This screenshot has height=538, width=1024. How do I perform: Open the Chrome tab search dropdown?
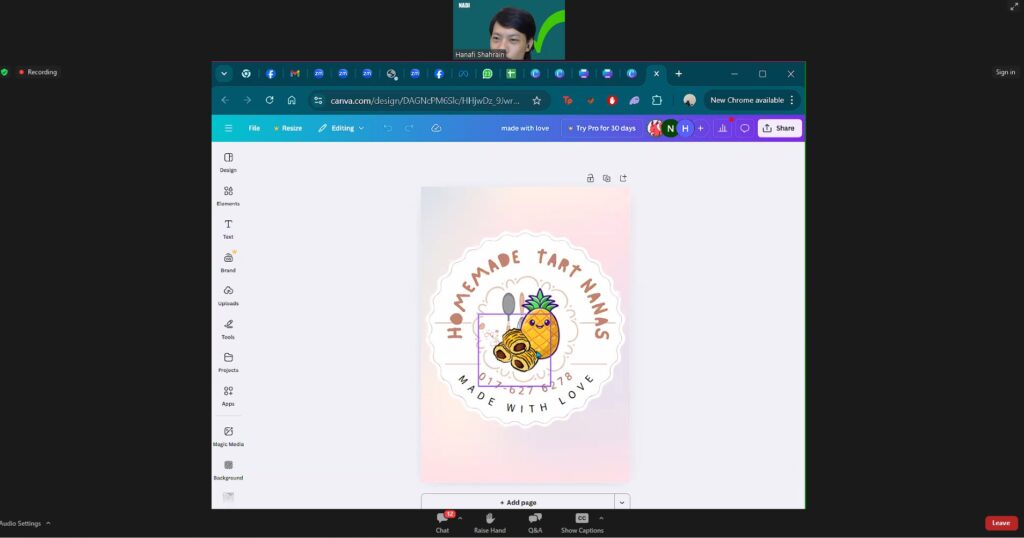(224, 73)
